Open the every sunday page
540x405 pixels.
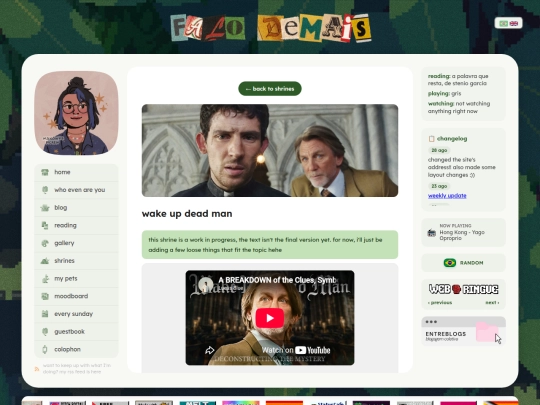point(76,314)
